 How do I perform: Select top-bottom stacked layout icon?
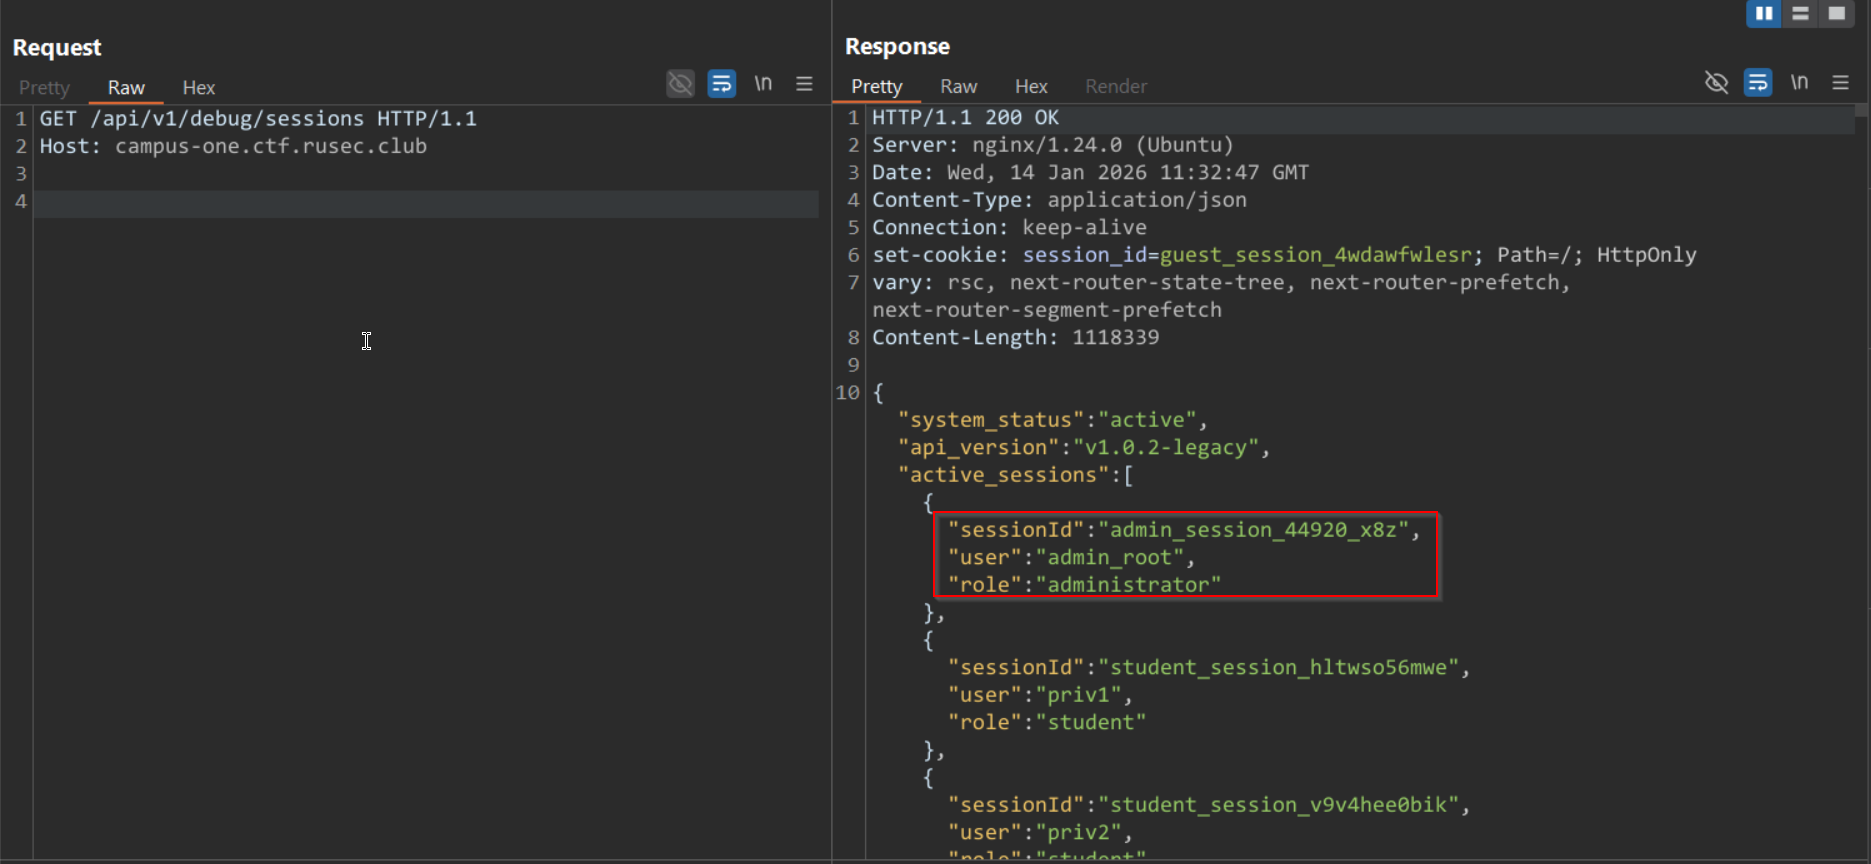[x=1800, y=13]
